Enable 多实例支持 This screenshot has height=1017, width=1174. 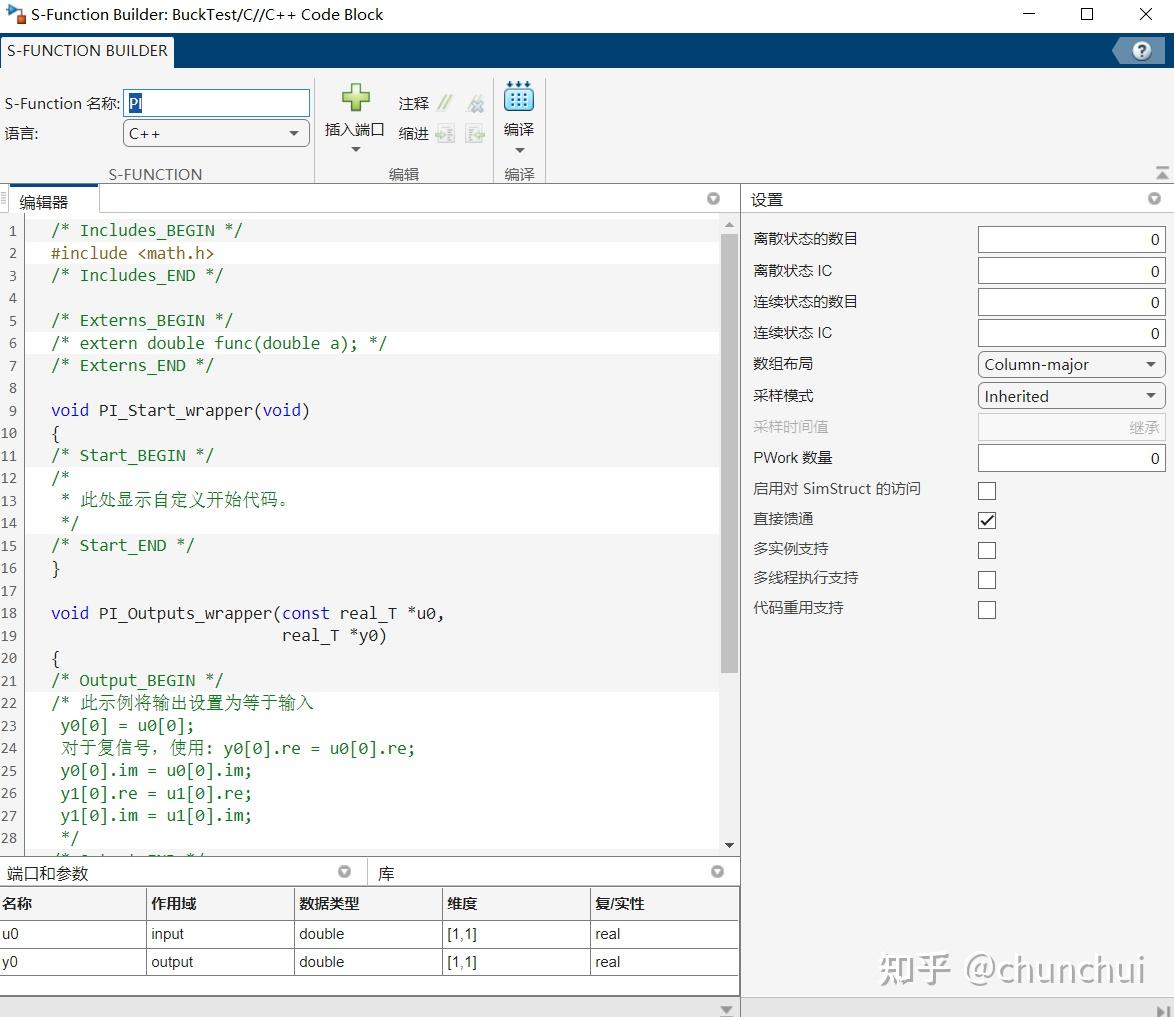(x=987, y=549)
